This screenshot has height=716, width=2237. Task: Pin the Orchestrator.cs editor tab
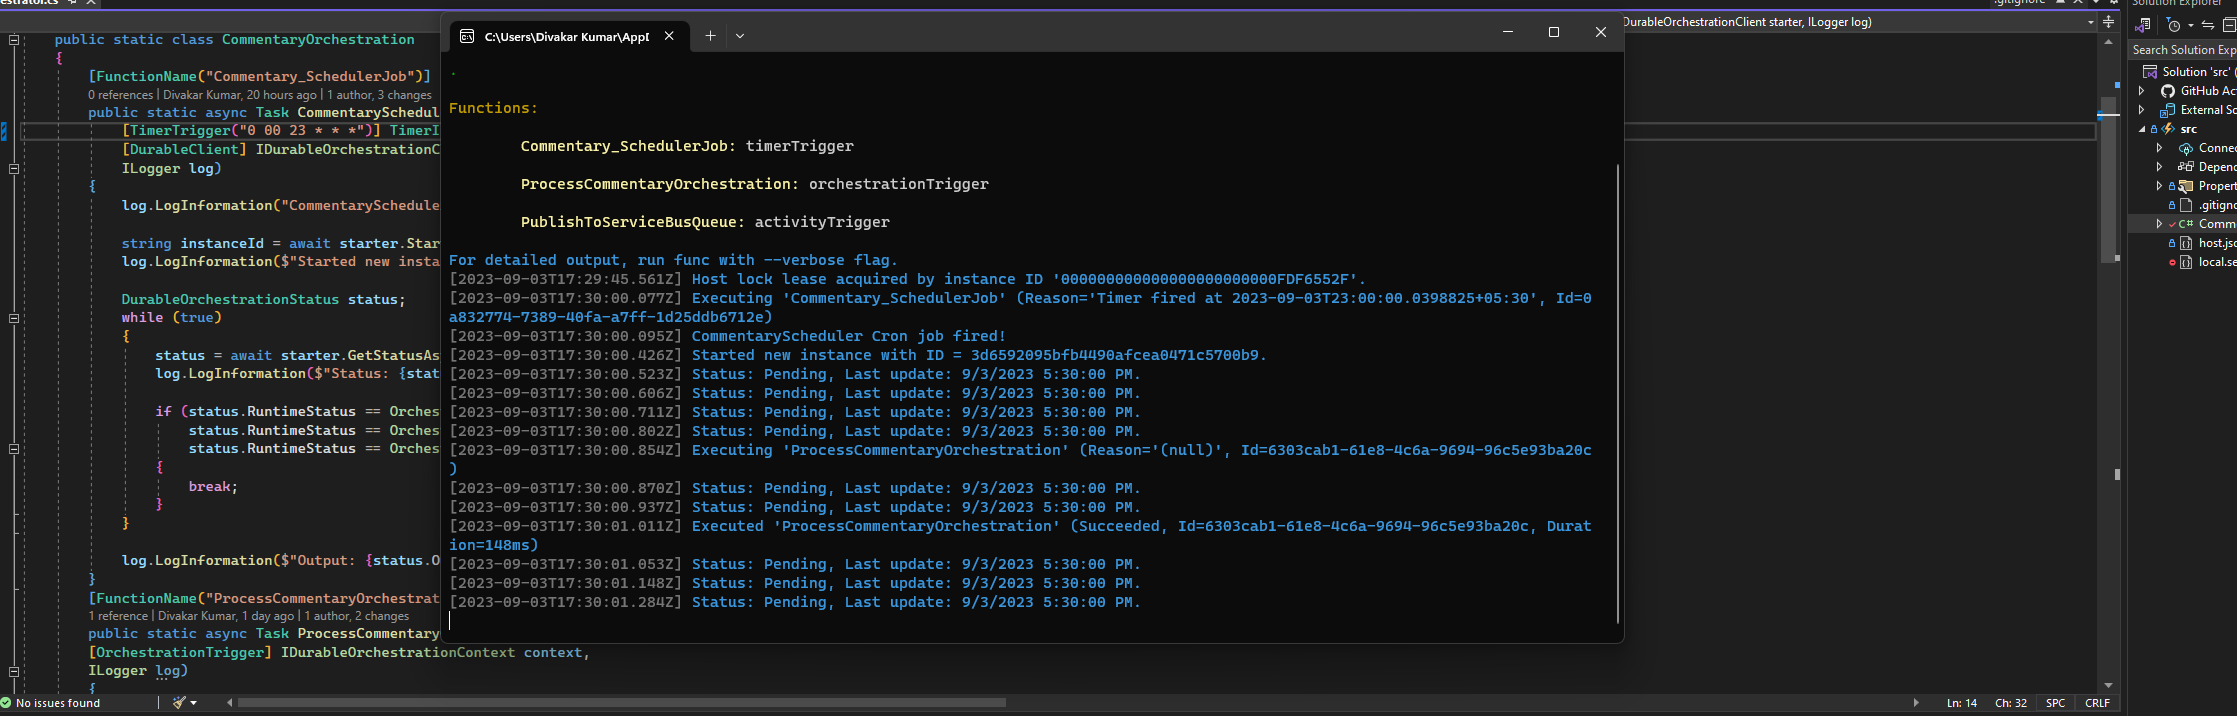73,3
